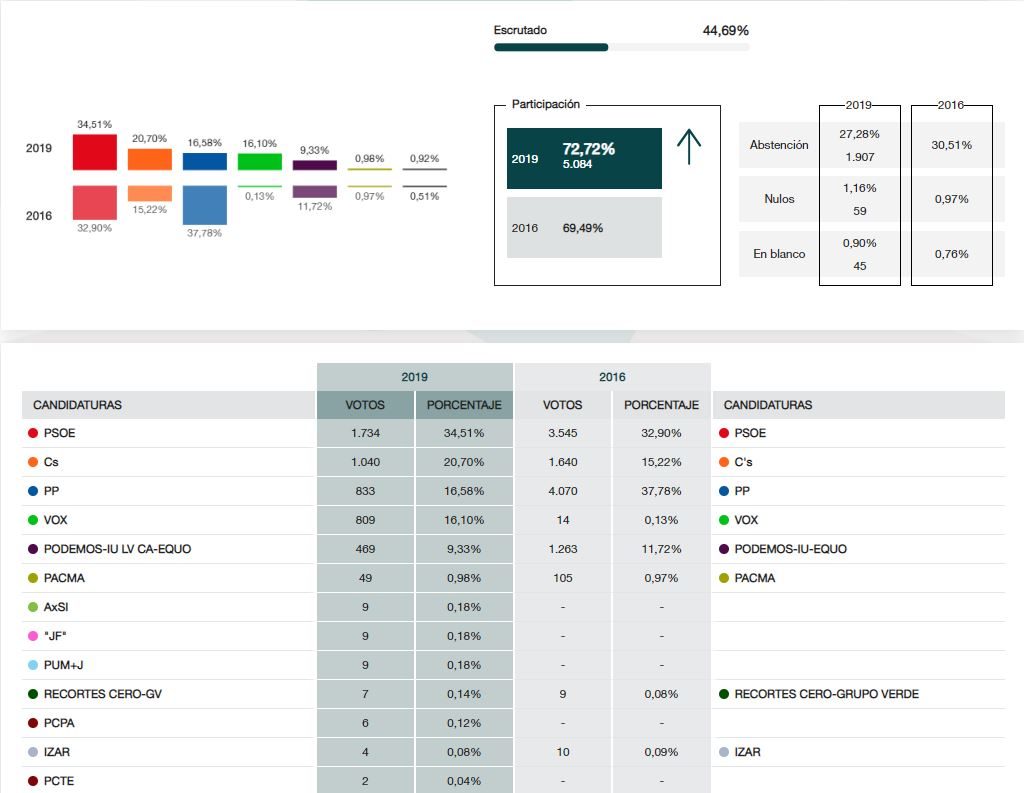Click the red PSOE dot in 2019 list
Viewport: 1024px width, 793px height.
pyautogui.click(x=33, y=433)
